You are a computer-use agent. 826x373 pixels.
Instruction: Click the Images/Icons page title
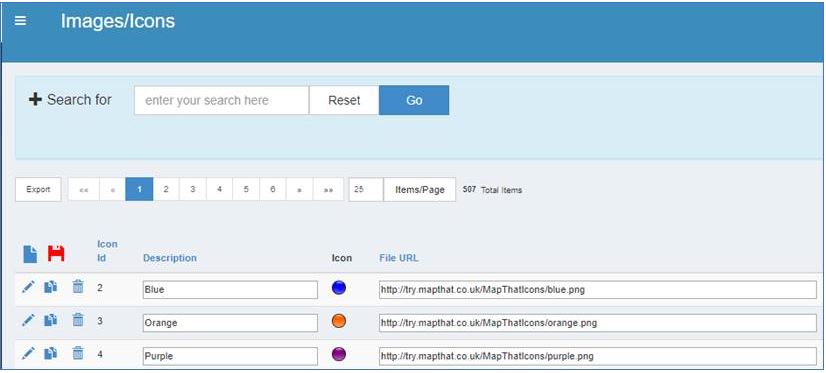(118, 21)
